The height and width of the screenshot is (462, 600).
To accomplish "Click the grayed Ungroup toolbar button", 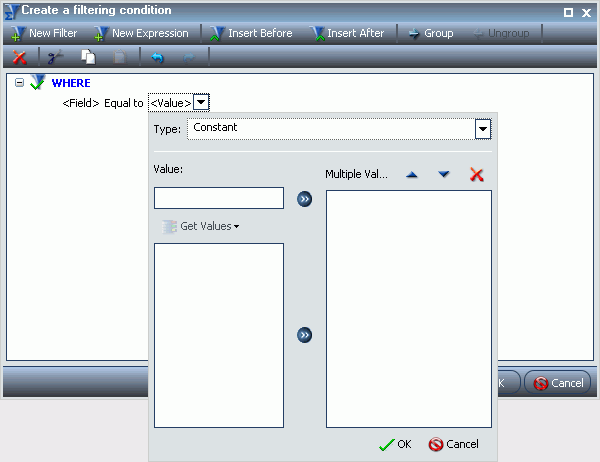I will tap(501, 33).
